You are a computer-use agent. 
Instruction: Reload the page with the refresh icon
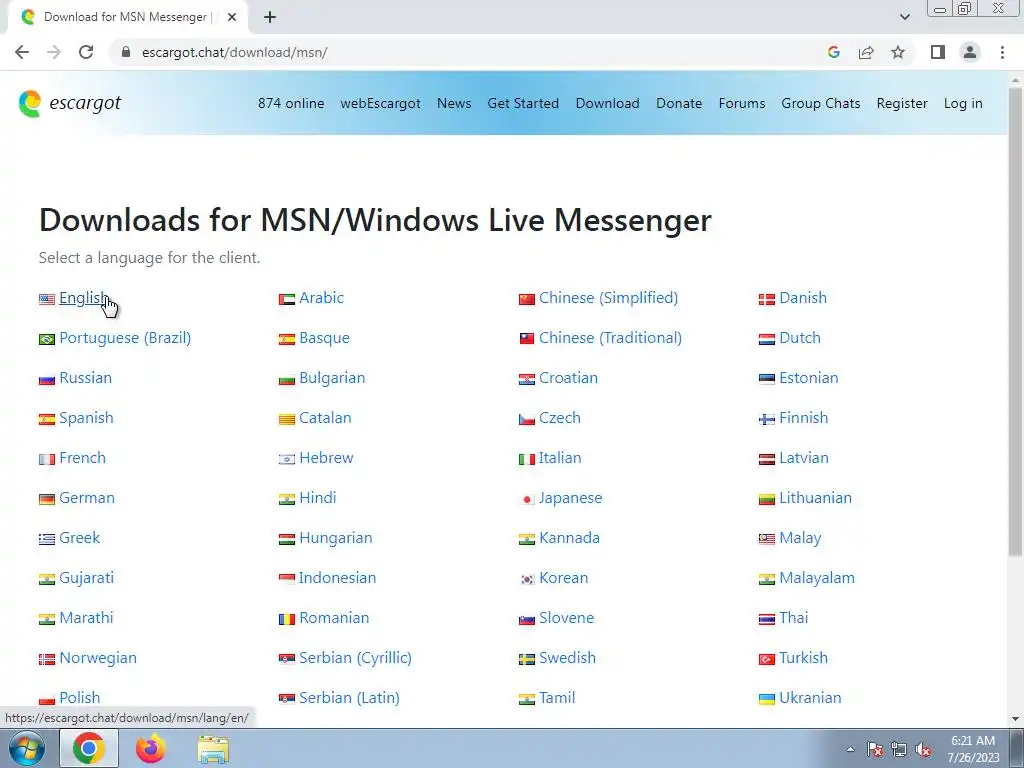86,52
